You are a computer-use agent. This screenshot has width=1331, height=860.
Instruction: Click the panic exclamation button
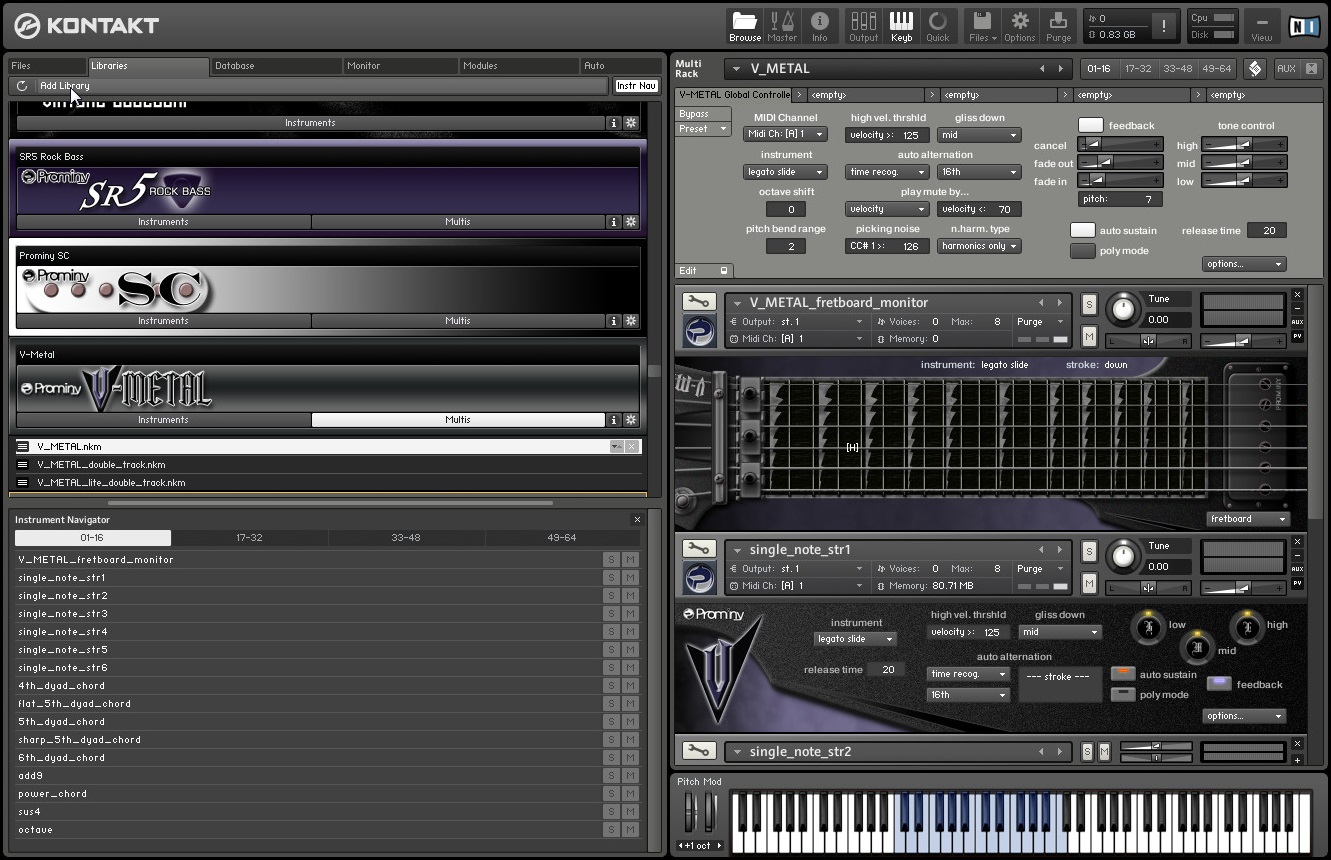click(1164, 27)
